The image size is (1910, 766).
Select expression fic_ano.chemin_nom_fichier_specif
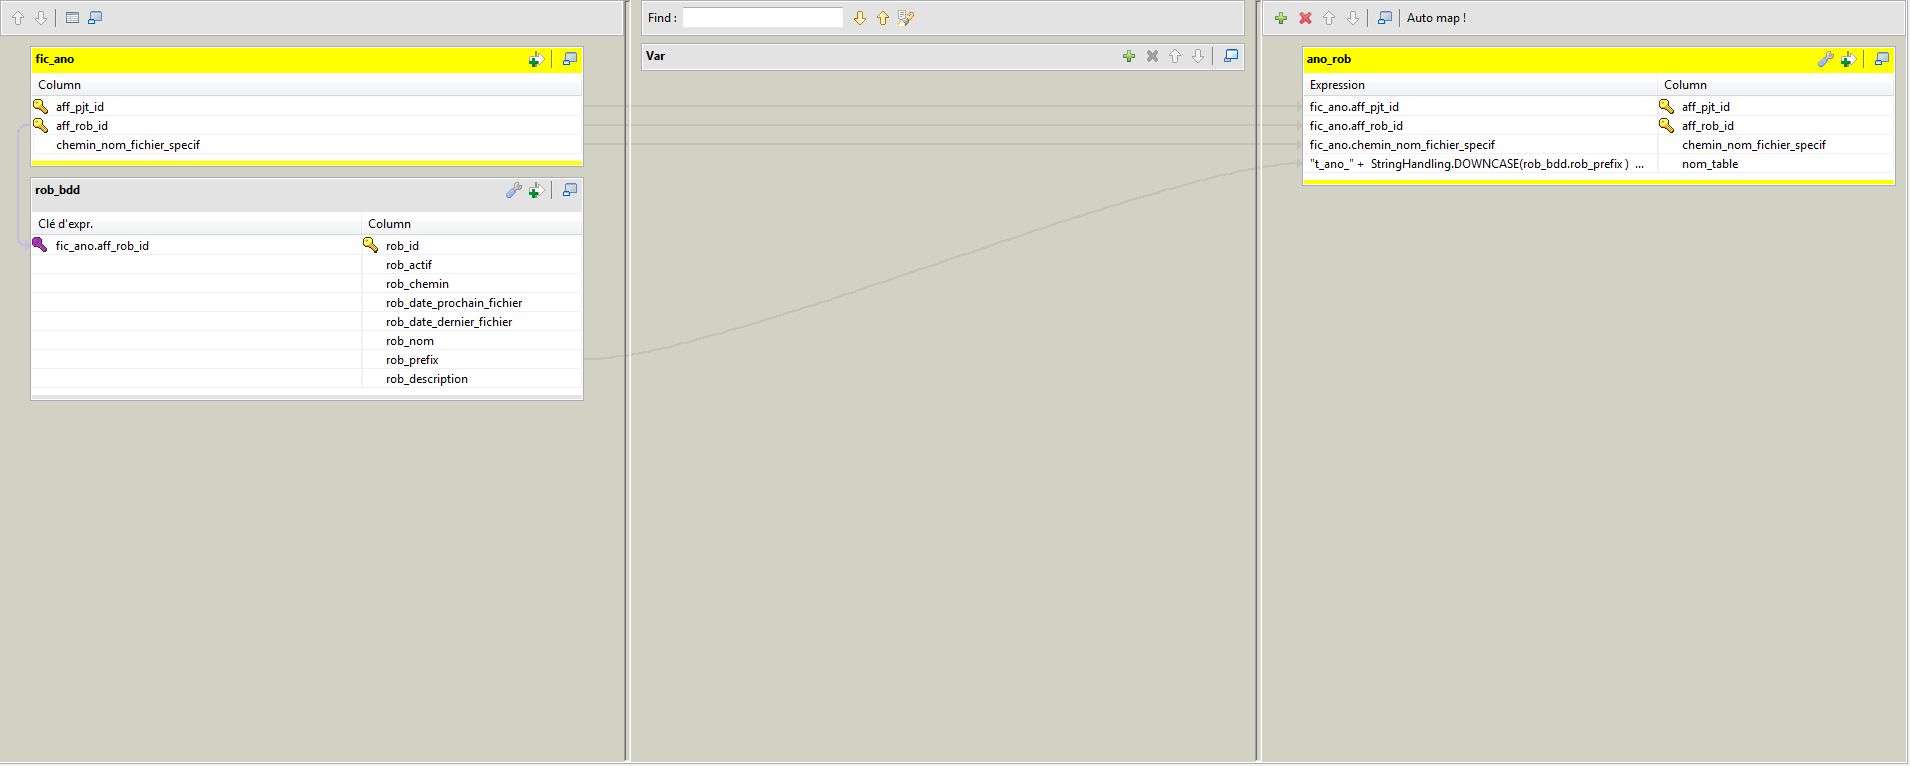click(x=1480, y=145)
